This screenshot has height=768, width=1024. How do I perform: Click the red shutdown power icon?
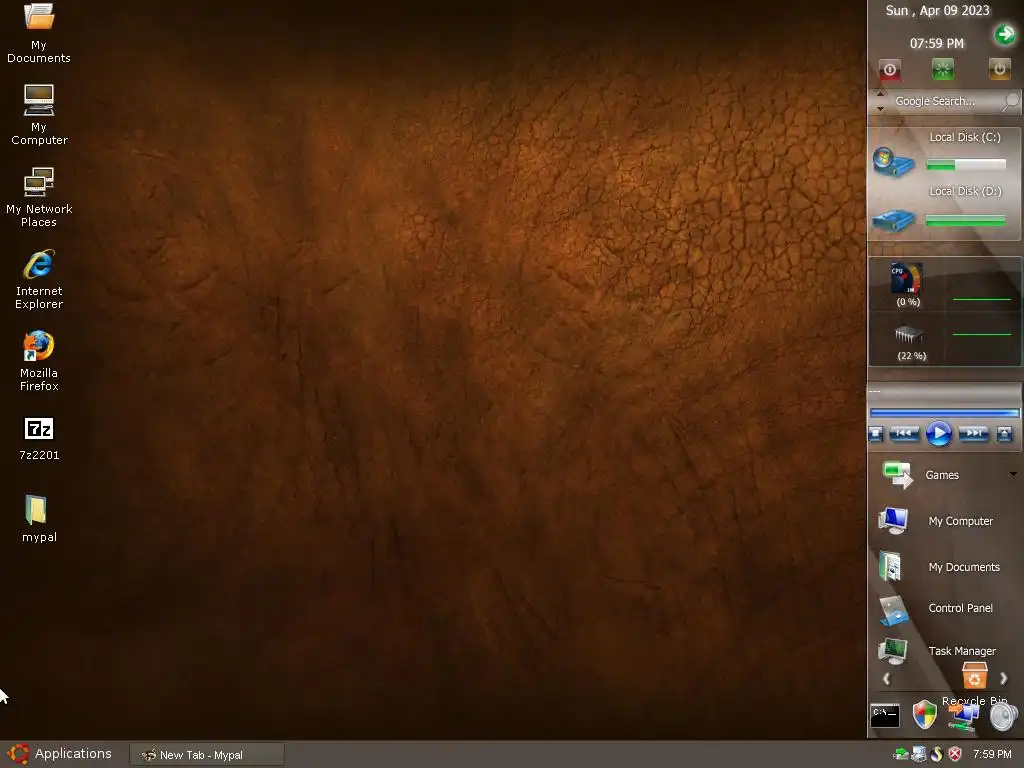[889, 69]
